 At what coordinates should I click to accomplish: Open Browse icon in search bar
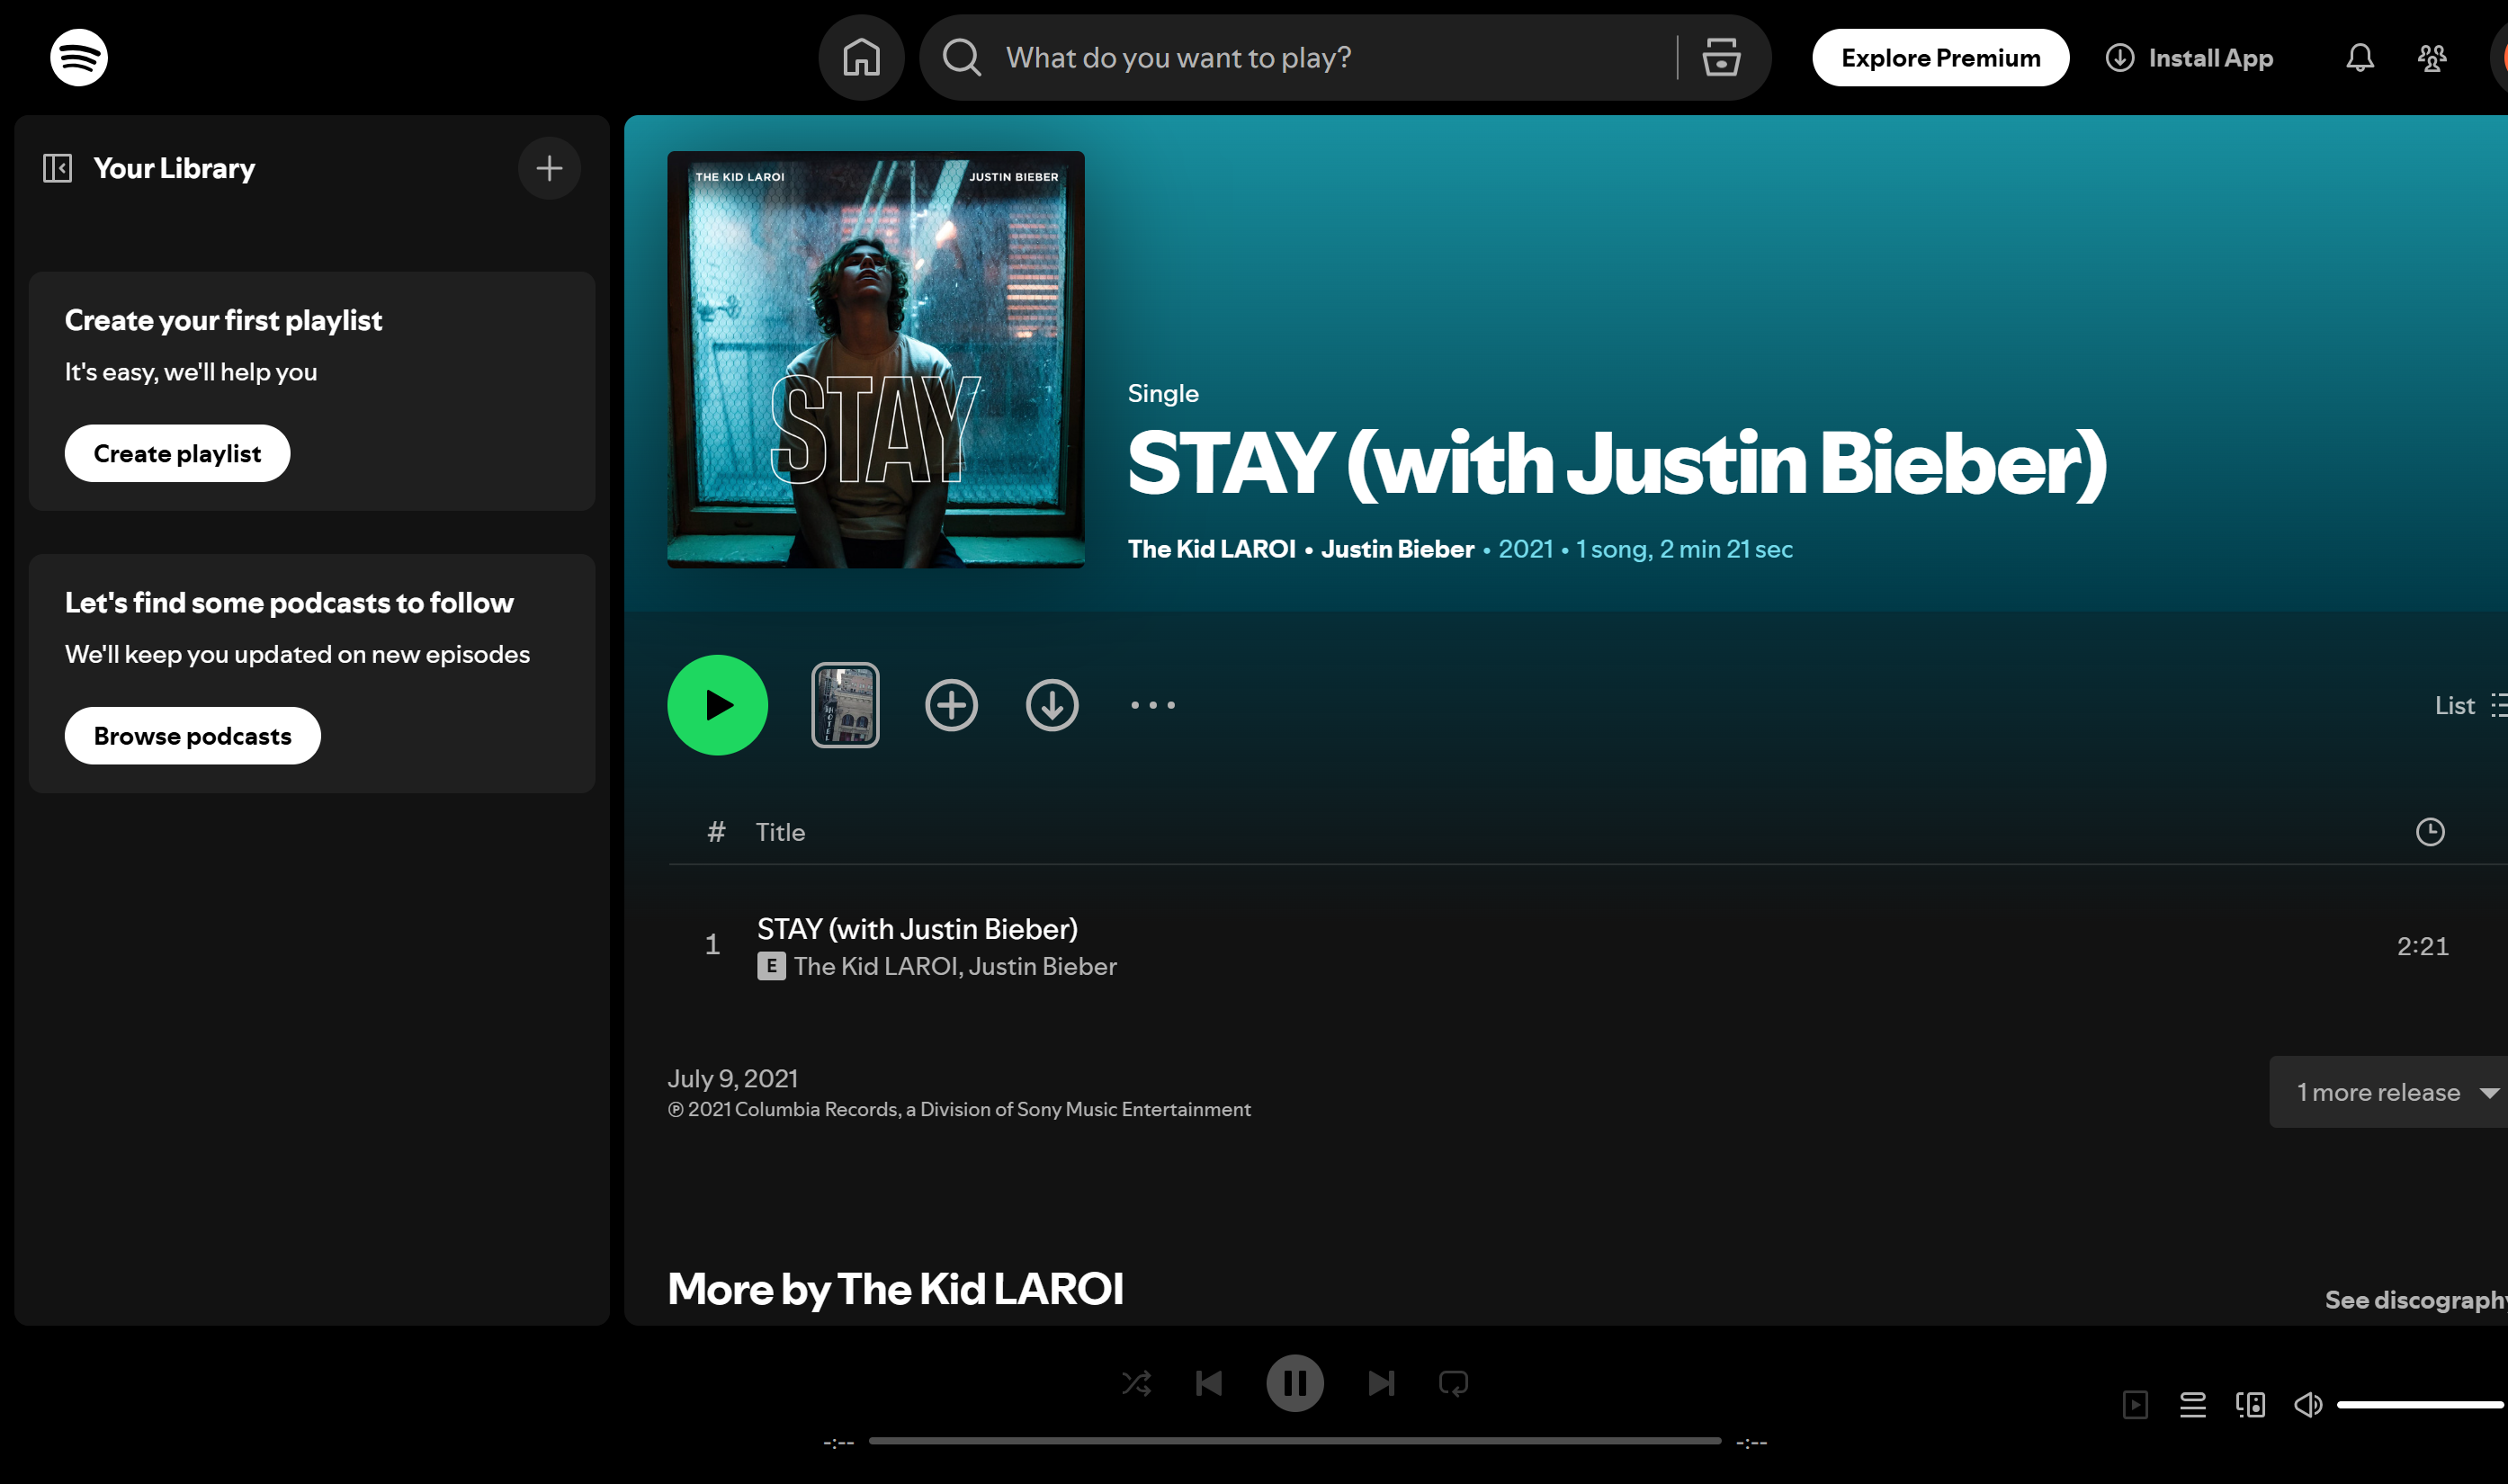point(1721,58)
